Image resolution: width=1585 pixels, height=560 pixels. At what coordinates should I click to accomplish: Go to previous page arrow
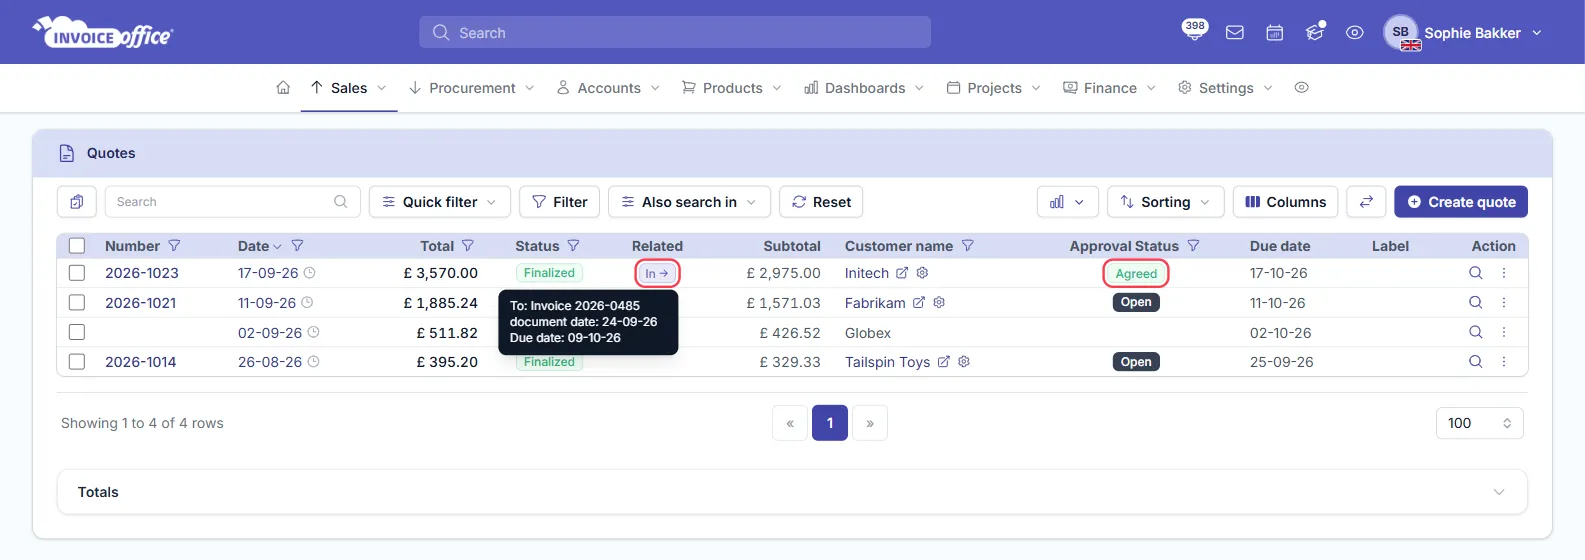[x=790, y=423]
